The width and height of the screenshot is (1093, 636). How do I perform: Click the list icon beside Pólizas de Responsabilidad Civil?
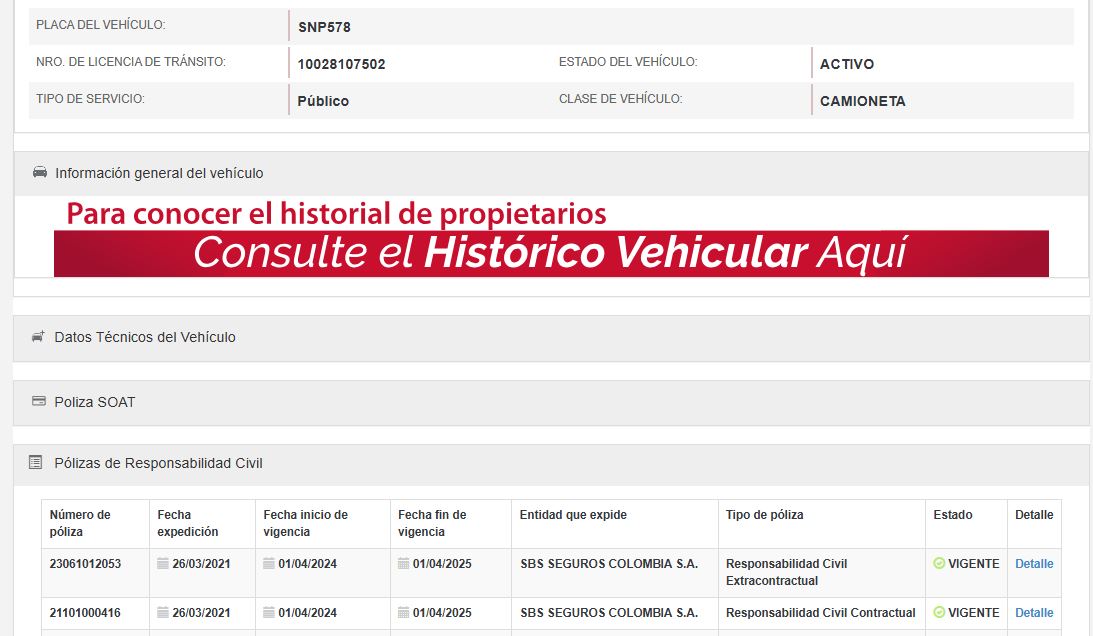[x=36, y=463]
